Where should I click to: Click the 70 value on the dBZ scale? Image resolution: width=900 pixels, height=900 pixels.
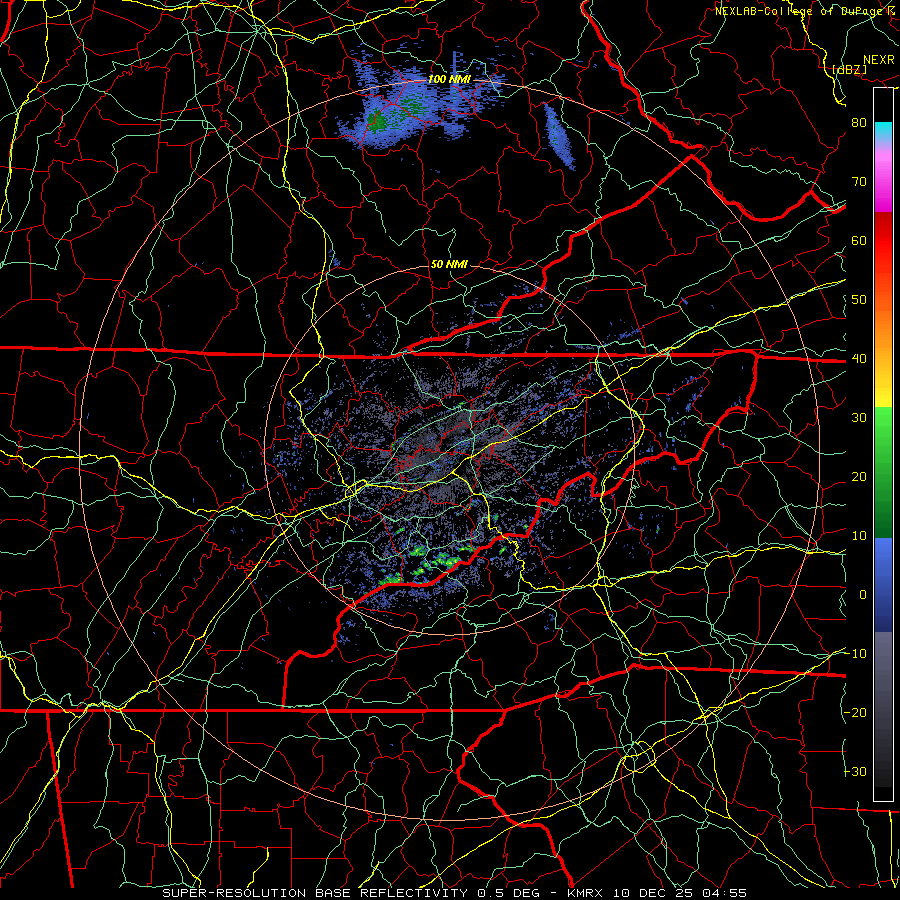(x=859, y=181)
